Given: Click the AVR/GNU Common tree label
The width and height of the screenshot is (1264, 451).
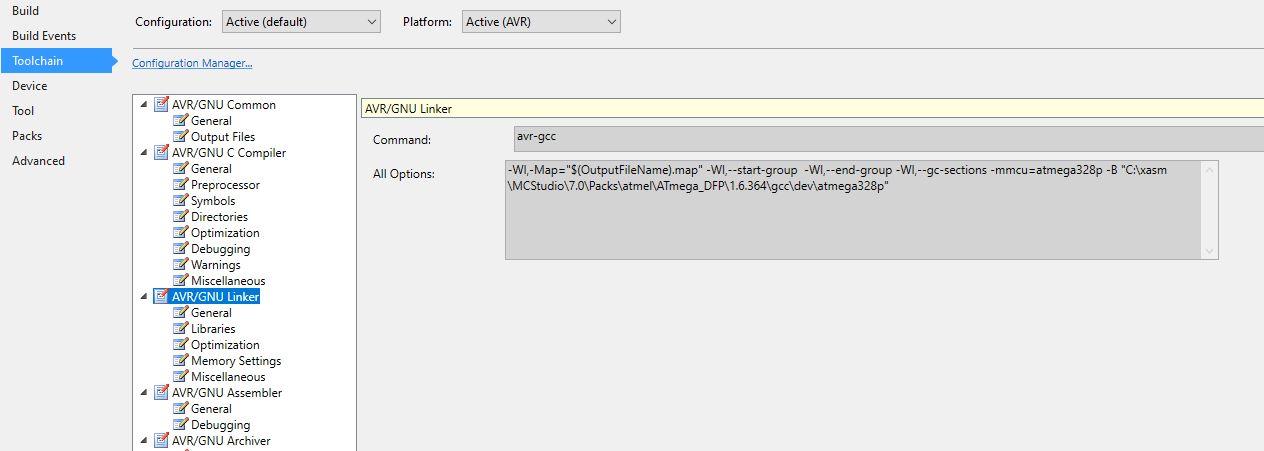Looking at the screenshot, I should [224, 105].
